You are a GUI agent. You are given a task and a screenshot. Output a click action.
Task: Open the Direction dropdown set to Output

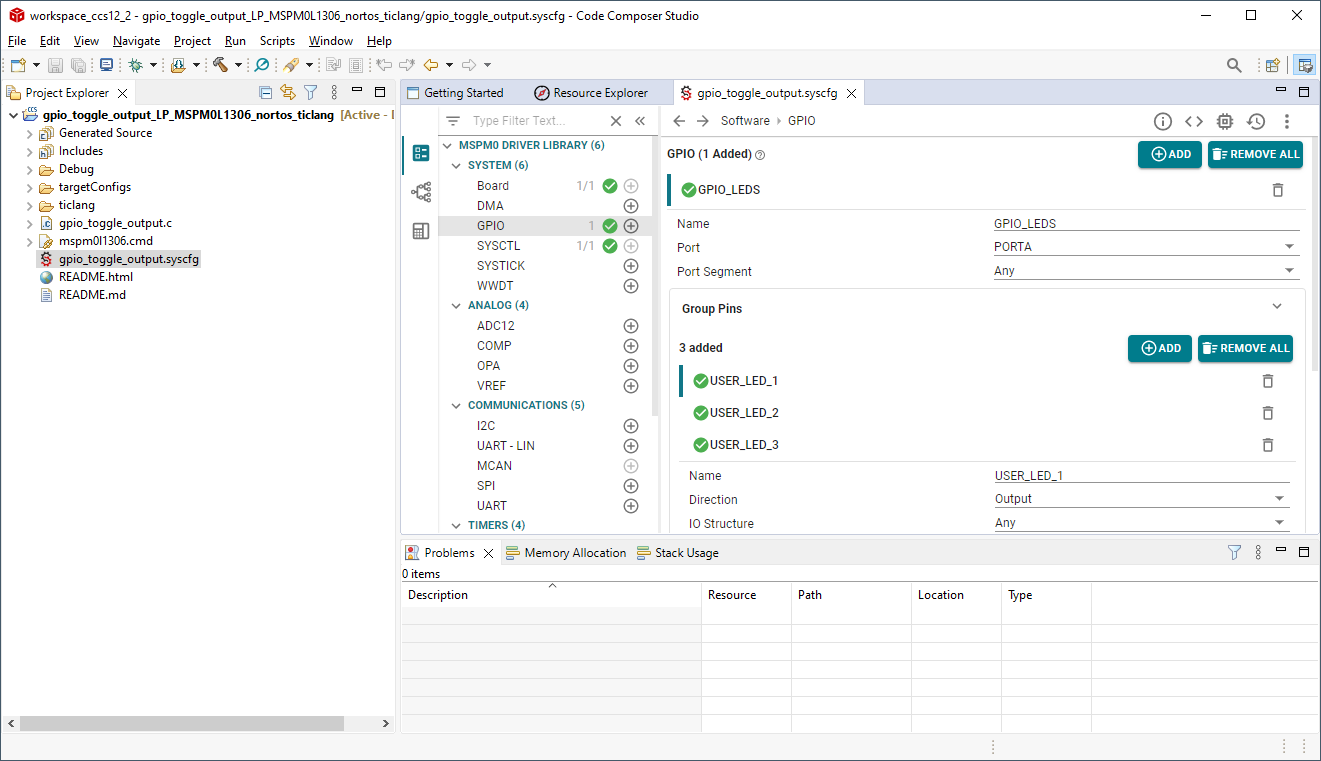point(1140,499)
